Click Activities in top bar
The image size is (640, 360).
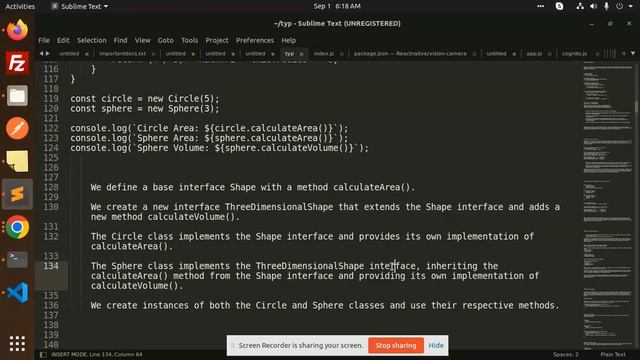[x=20, y=6]
